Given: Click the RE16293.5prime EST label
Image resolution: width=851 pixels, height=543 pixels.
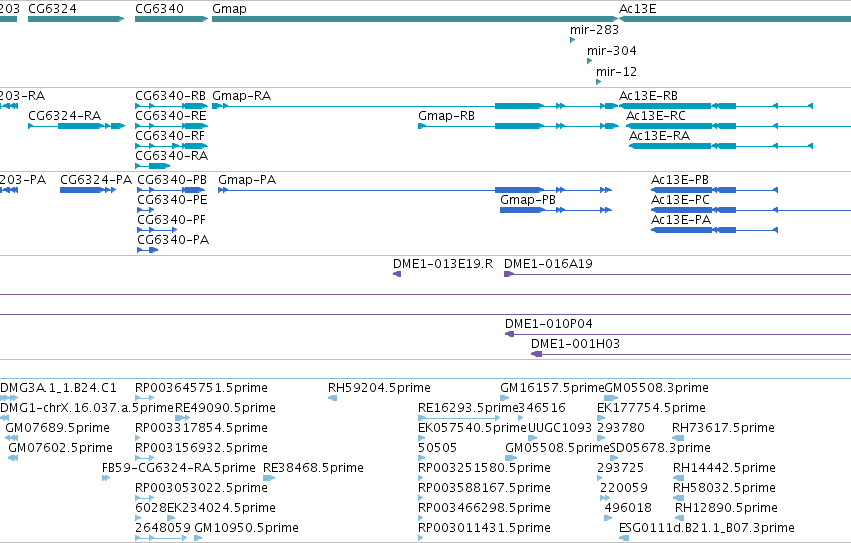Looking at the screenshot, I should (x=468, y=408).
